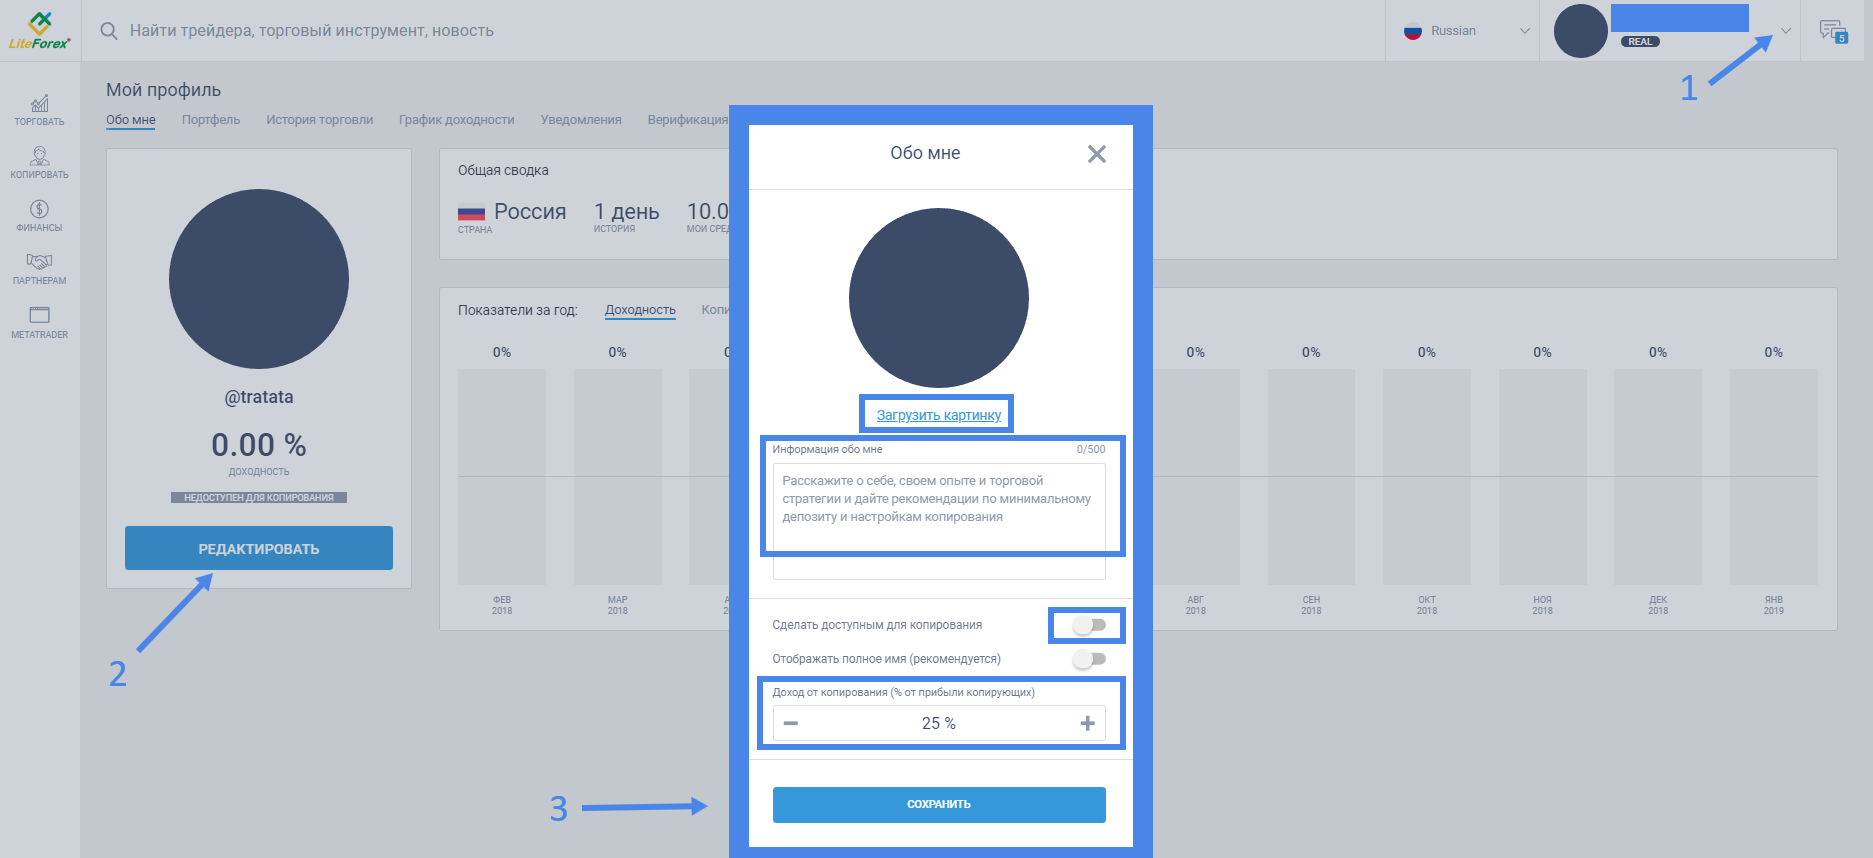Open the chat messages icon
The width and height of the screenshot is (1873, 858).
[1833, 31]
